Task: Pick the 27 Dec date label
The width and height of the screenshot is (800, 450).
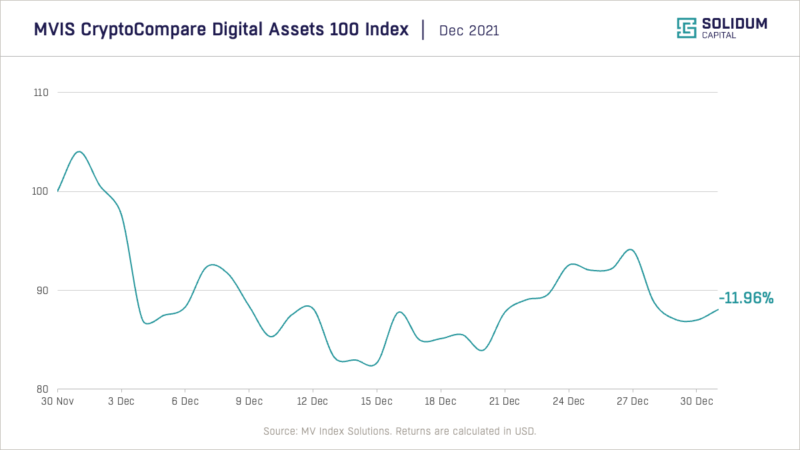Action: pyautogui.click(x=631, y=400)
